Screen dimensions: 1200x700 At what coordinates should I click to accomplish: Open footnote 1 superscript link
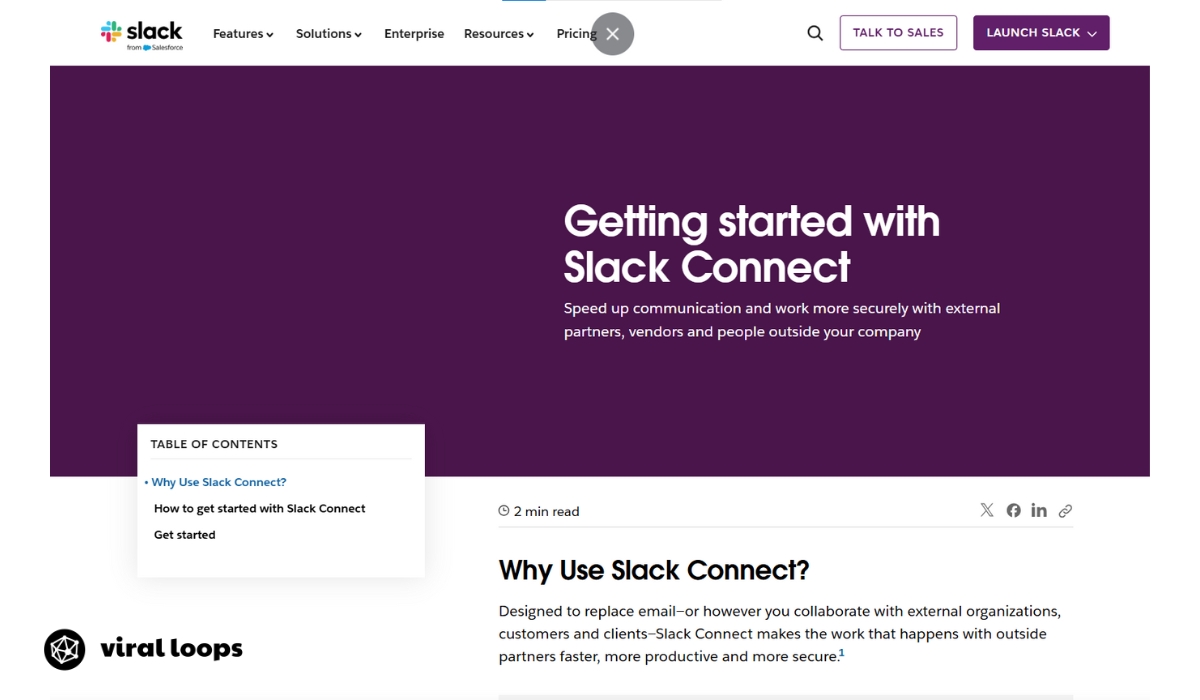pyautogui.click(x=842, y=653)
